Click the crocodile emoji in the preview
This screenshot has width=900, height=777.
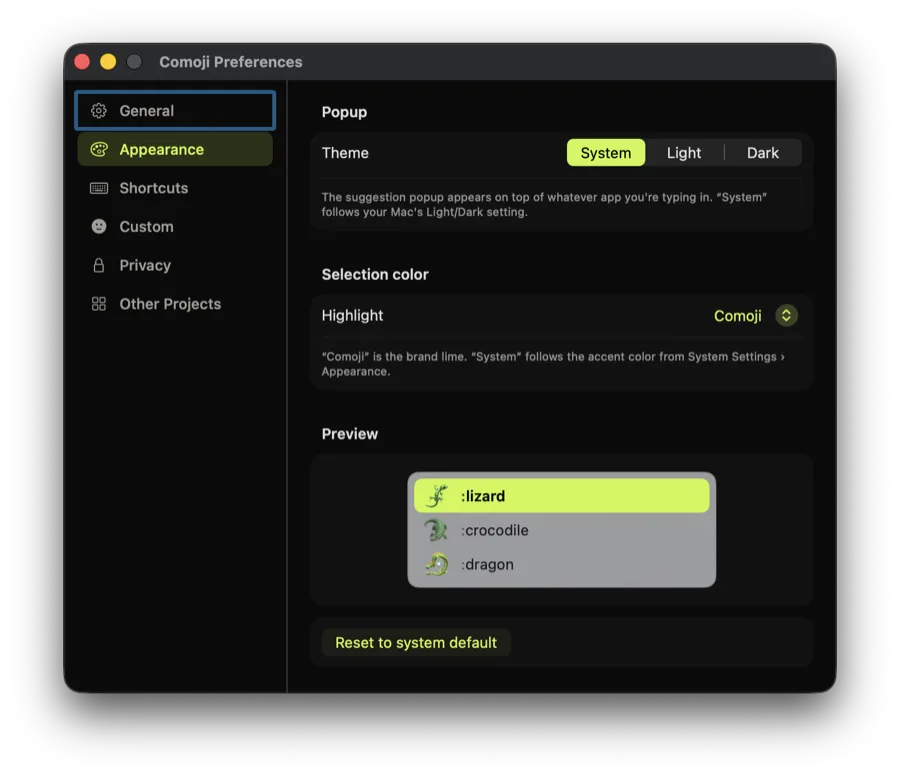point(437,530)
